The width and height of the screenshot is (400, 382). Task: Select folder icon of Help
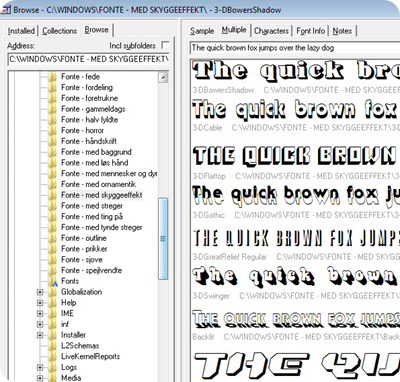click(x=52, y=303)
